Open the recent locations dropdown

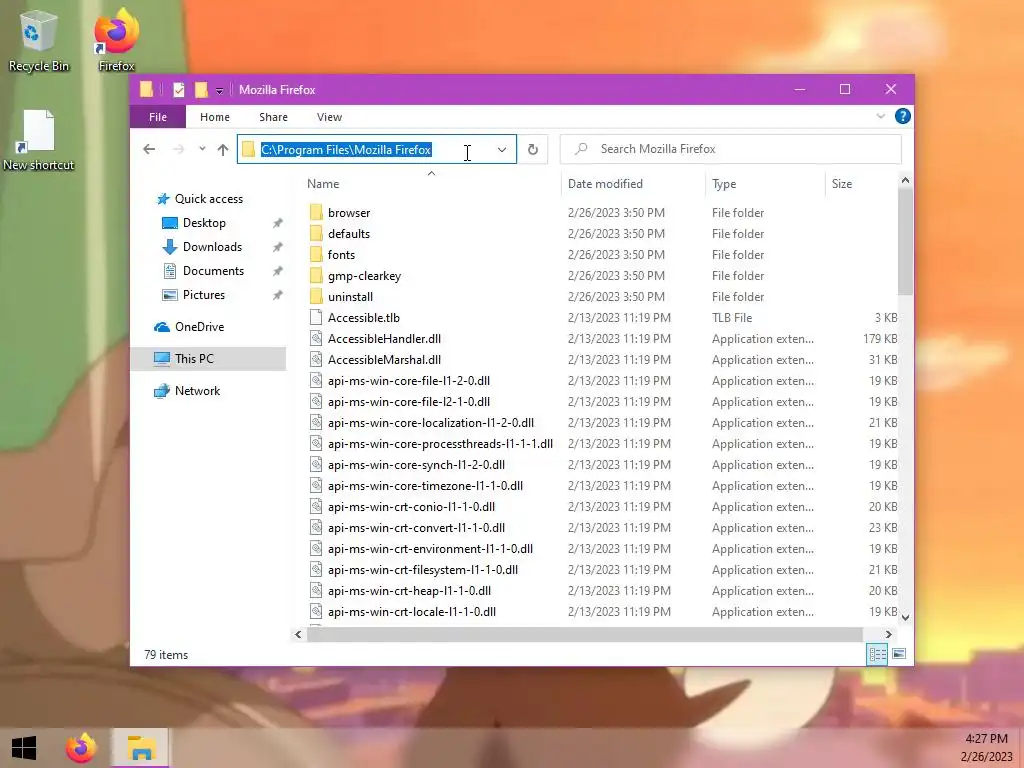point(202,150)
